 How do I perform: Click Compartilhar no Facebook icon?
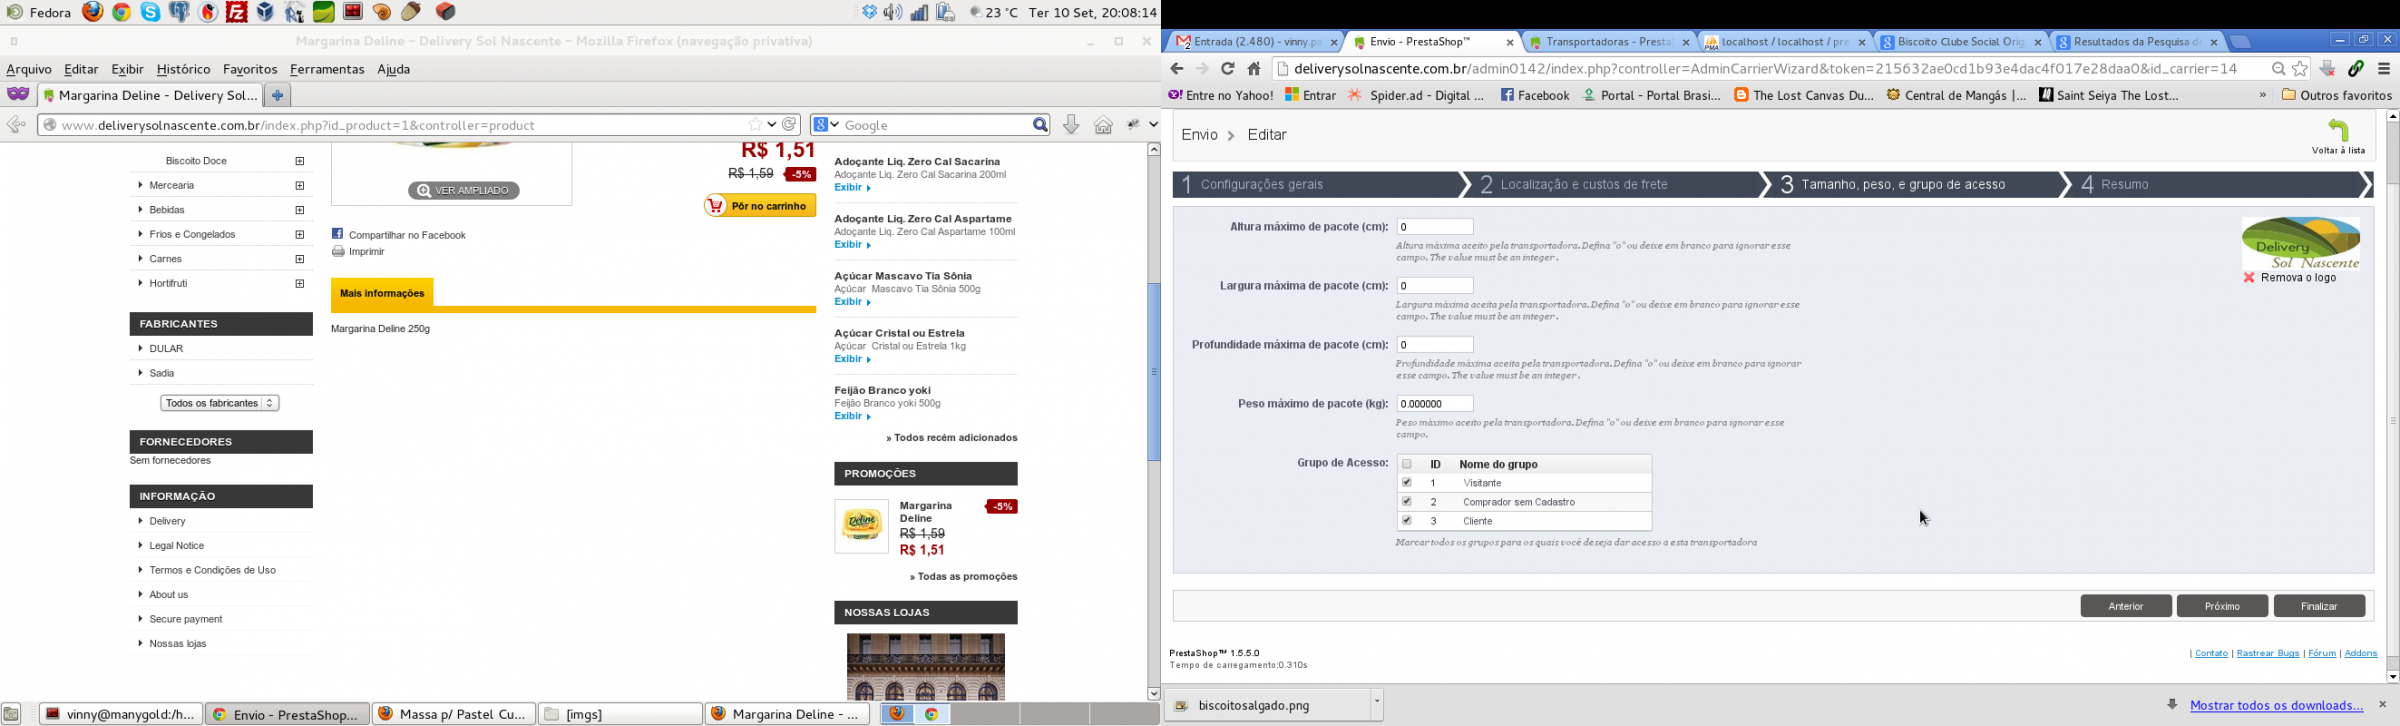pyautogui.click(x=337, y=234)
